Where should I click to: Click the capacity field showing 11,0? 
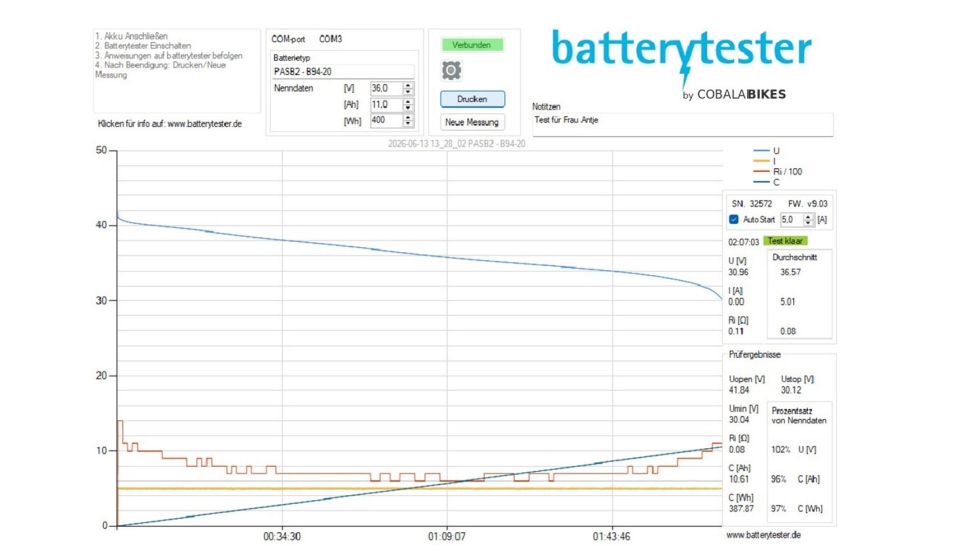tap(386, 104)
